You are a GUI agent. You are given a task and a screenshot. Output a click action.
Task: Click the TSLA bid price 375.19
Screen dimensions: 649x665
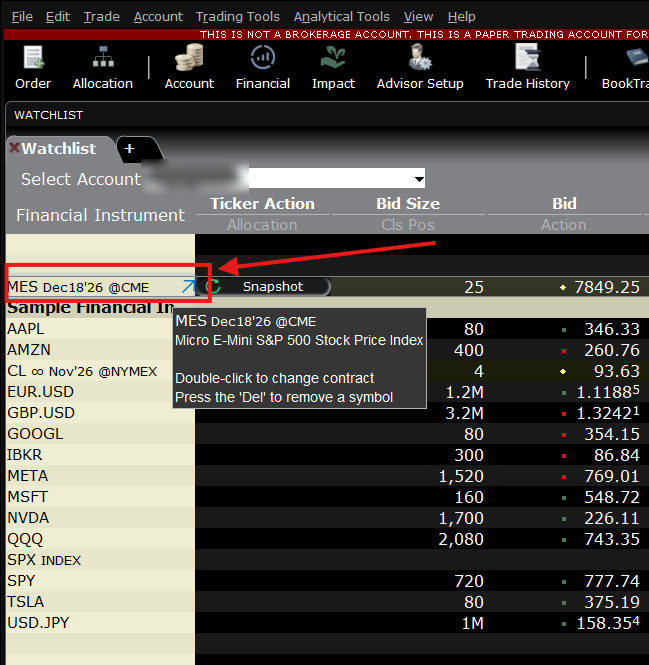612,602
